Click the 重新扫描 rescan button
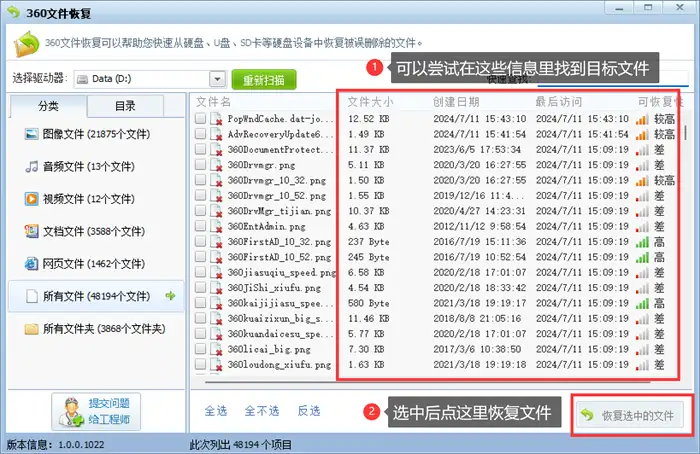 (x=264, y=80)
